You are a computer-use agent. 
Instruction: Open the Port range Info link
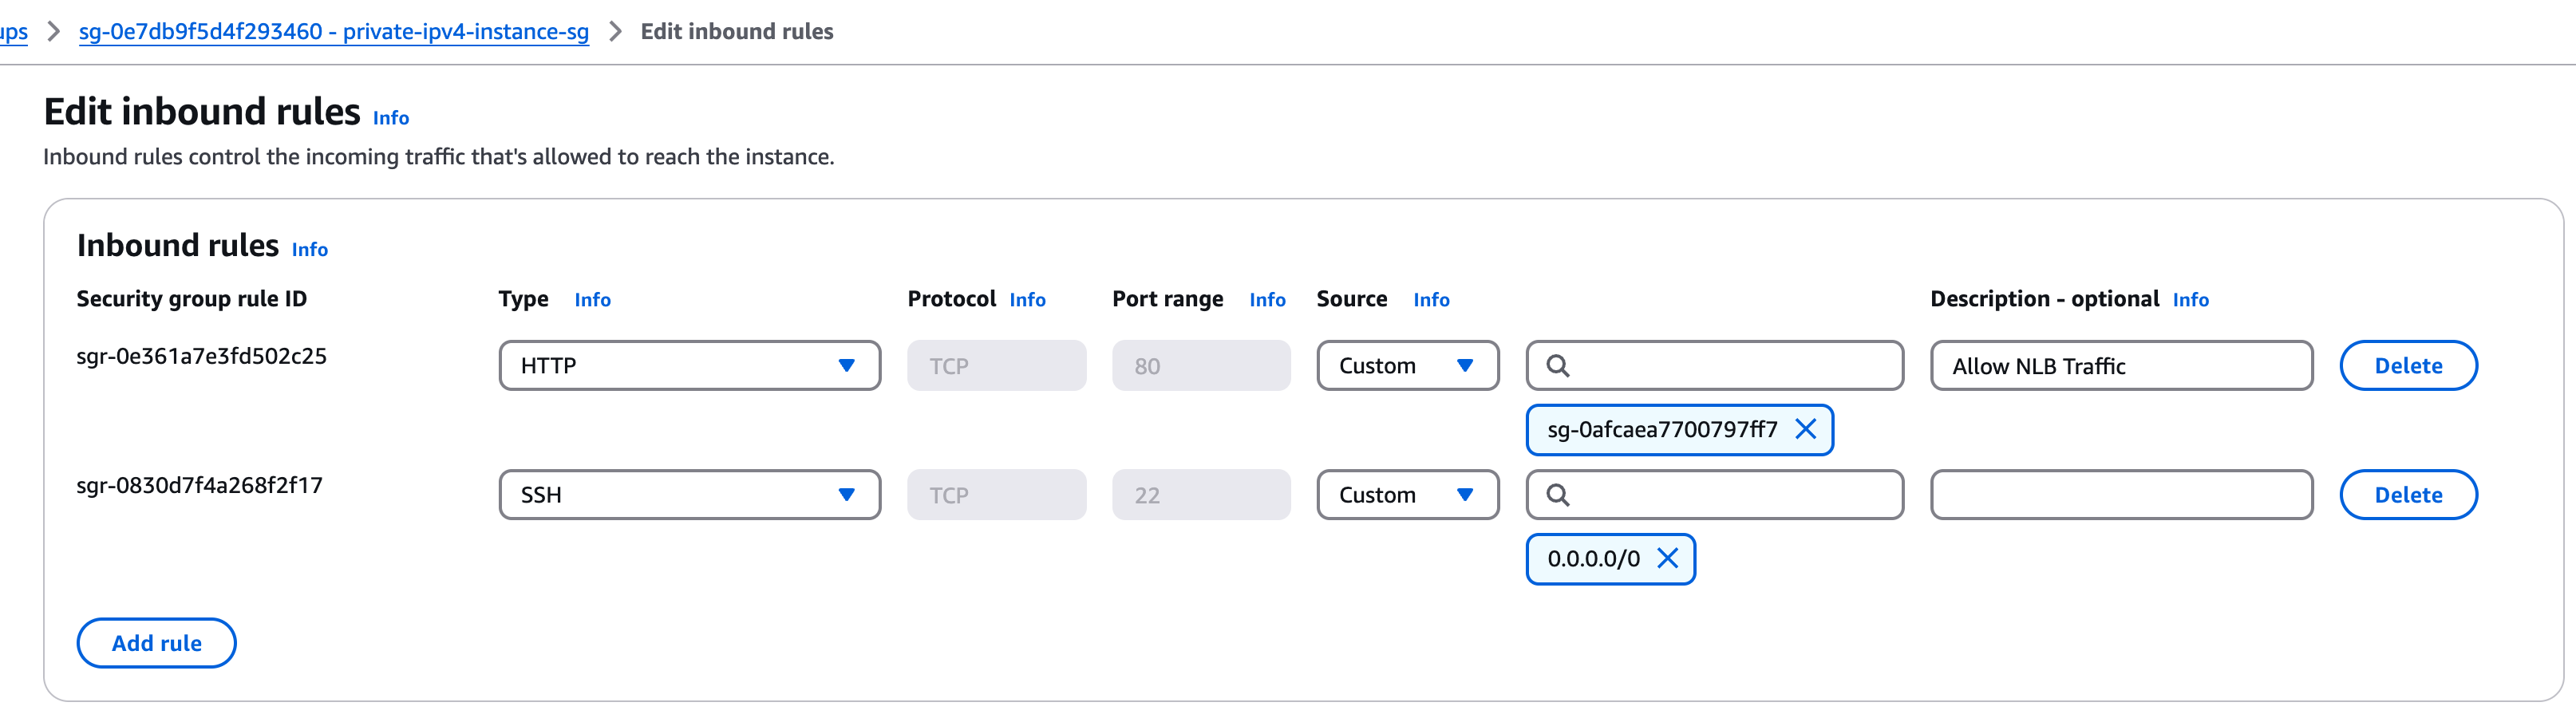click(1267, 299)
